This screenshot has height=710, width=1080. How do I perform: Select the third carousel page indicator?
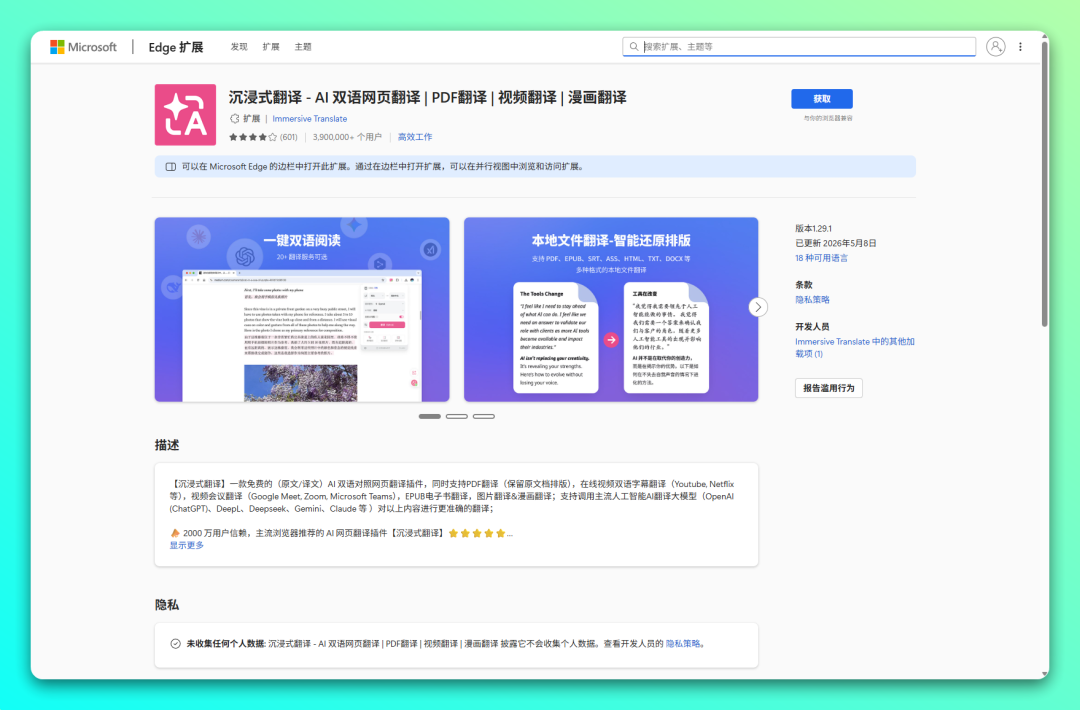(484, 417)
